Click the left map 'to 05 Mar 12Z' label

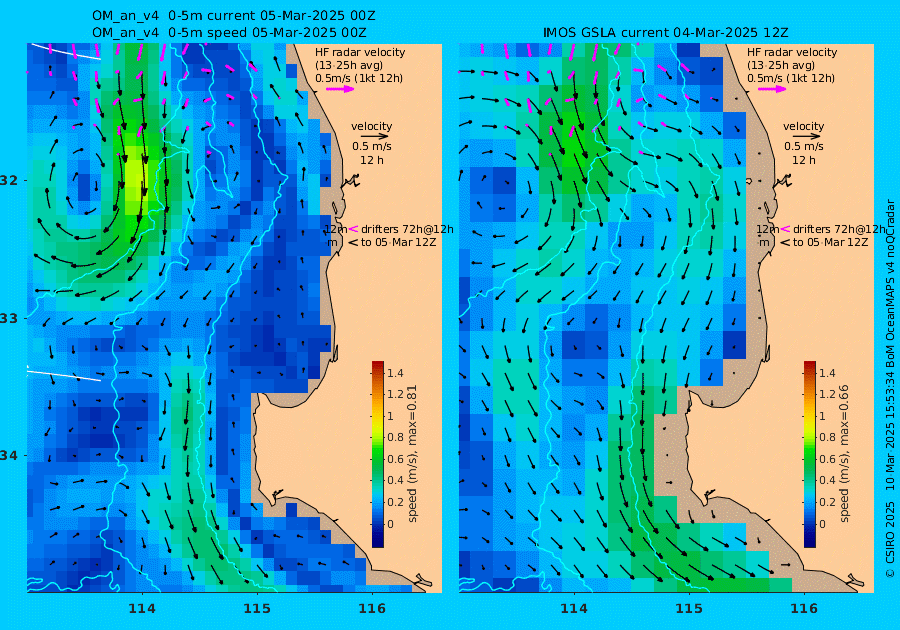pyautogui.click(x=398, y=242)
